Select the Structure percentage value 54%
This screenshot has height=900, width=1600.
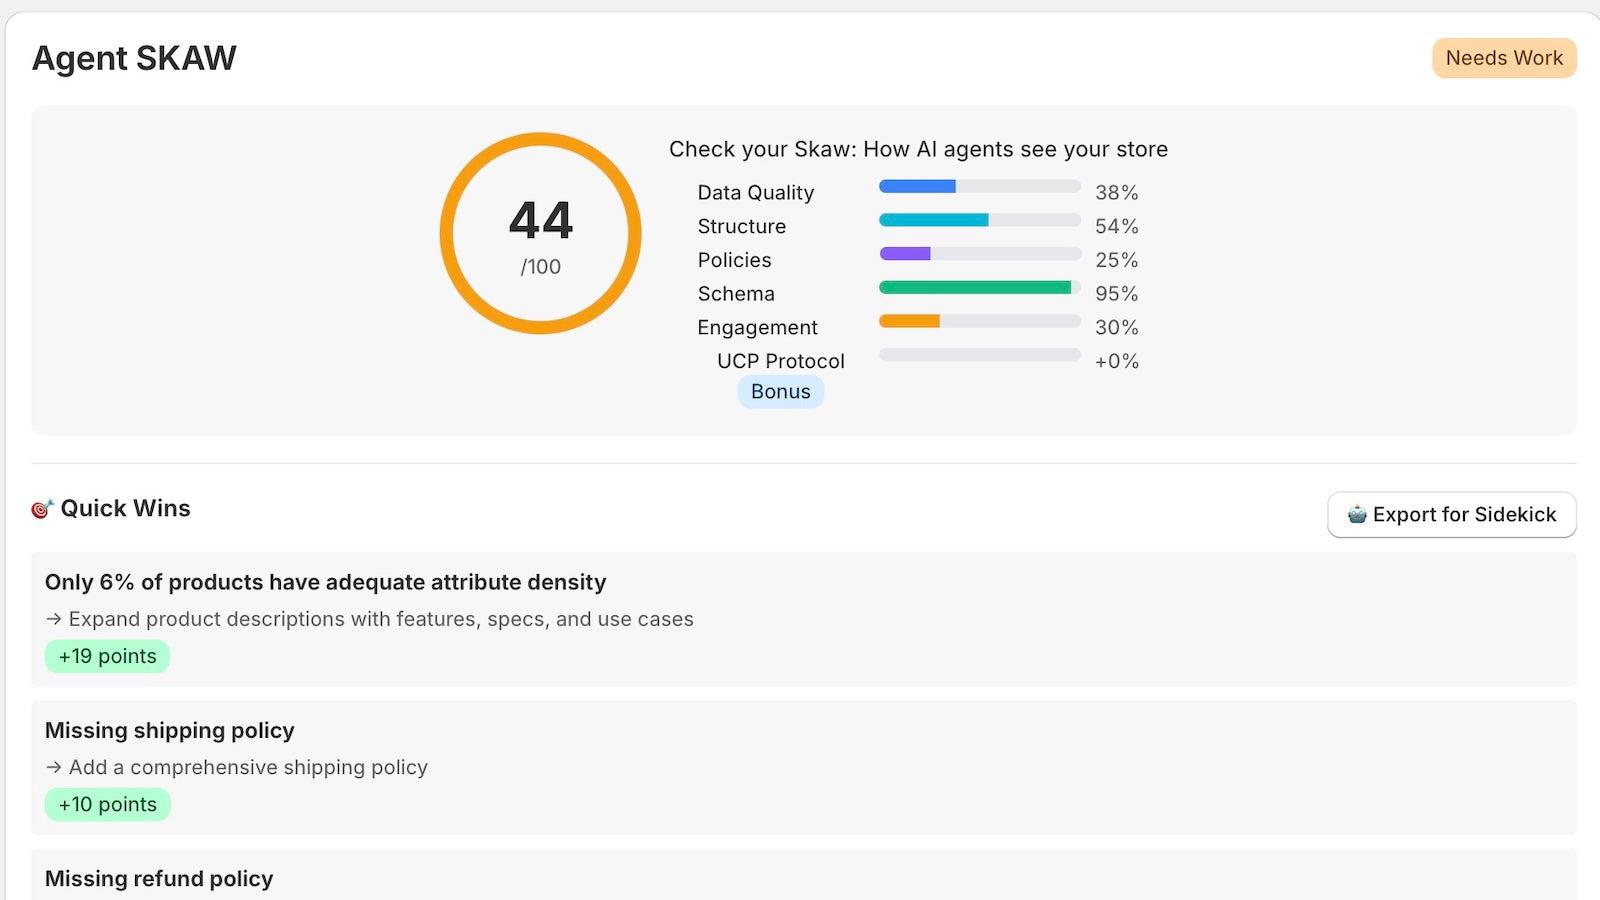coord(1116,226)
